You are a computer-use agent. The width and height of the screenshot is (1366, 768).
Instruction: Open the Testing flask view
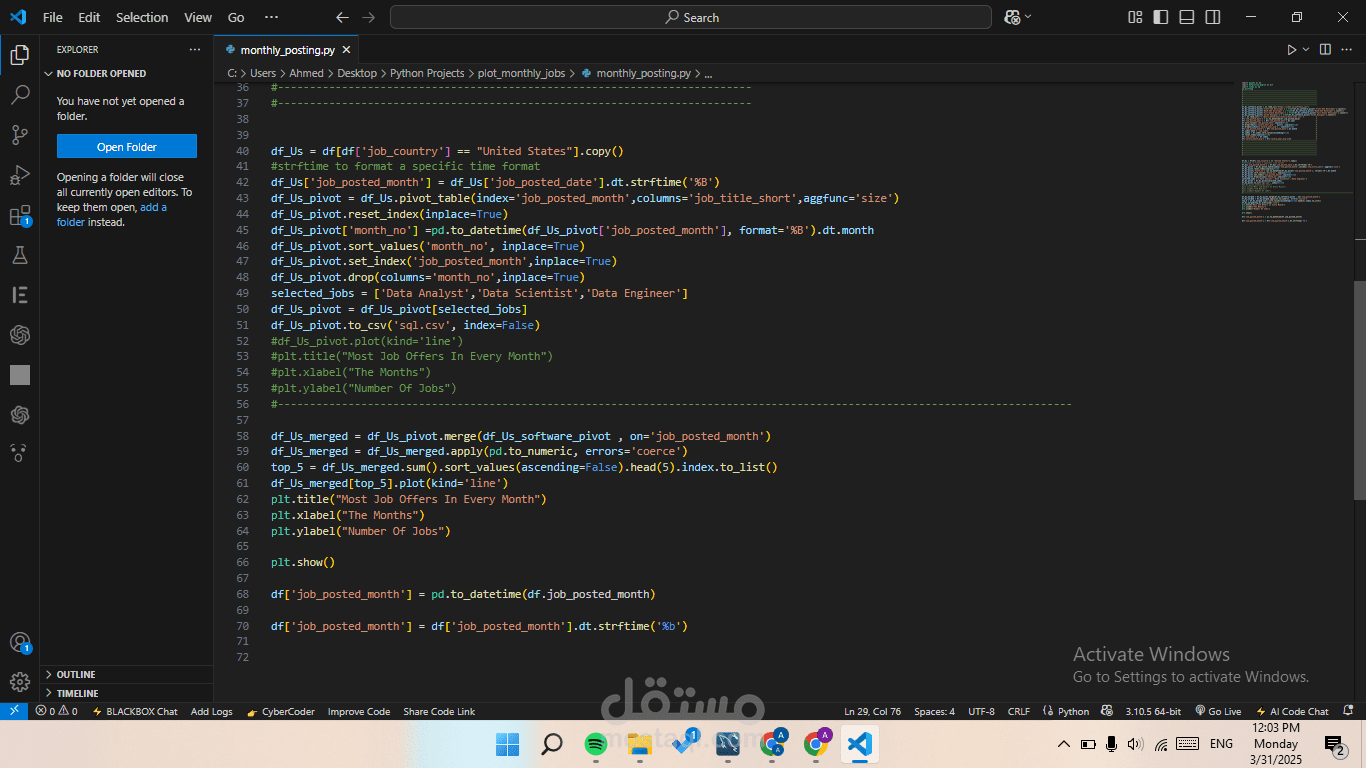tap(19, 255)
